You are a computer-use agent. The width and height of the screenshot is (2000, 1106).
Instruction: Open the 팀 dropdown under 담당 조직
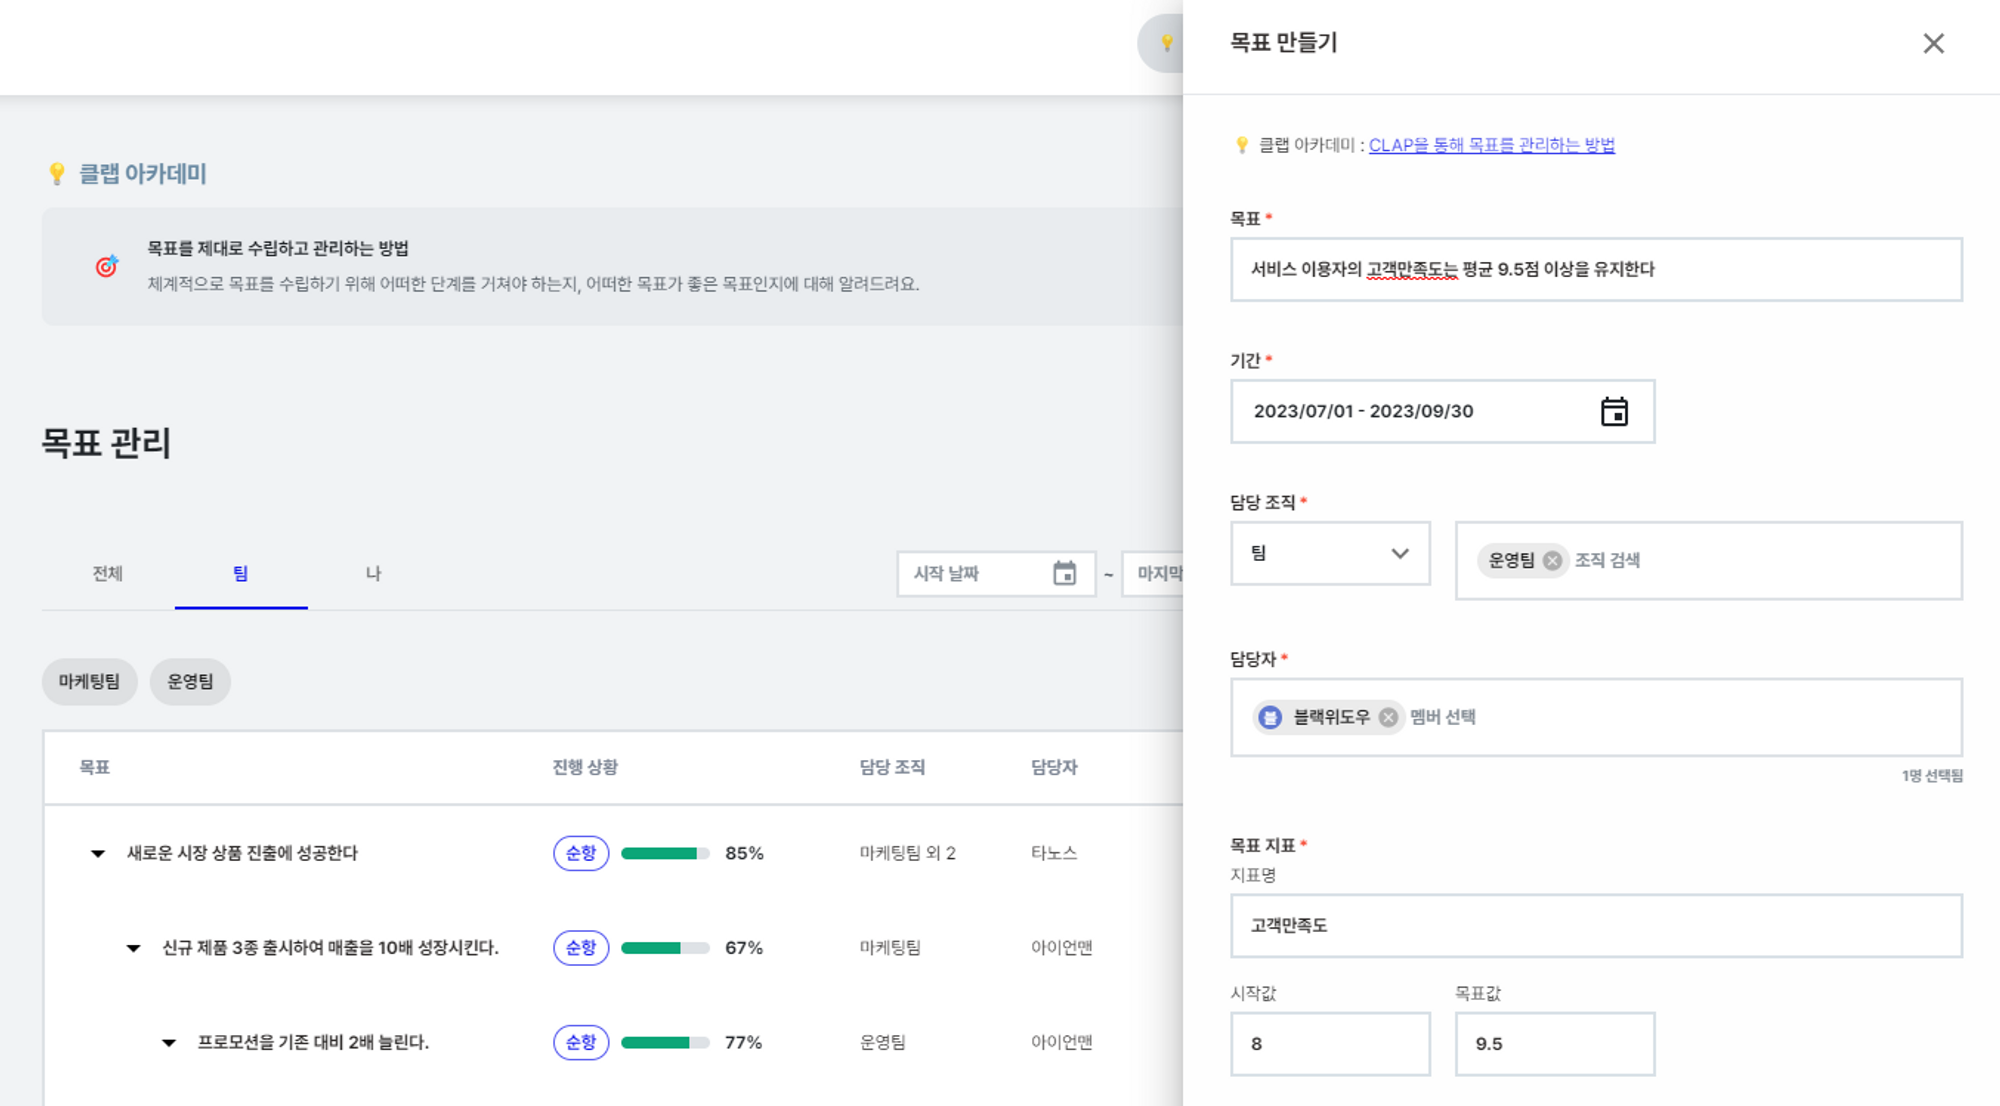[x=1330, y=553]
